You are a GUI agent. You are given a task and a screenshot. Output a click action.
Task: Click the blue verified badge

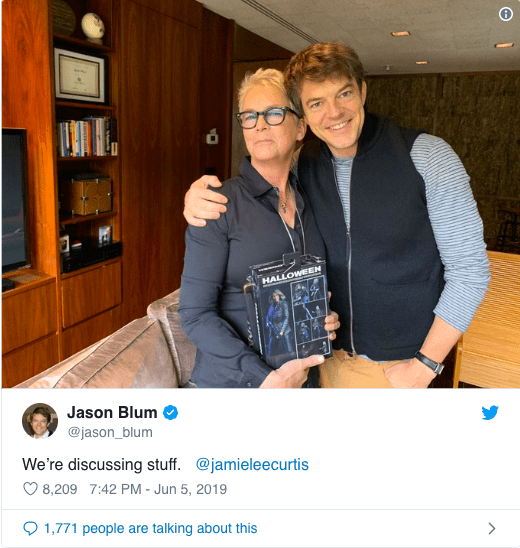(171, 413)
